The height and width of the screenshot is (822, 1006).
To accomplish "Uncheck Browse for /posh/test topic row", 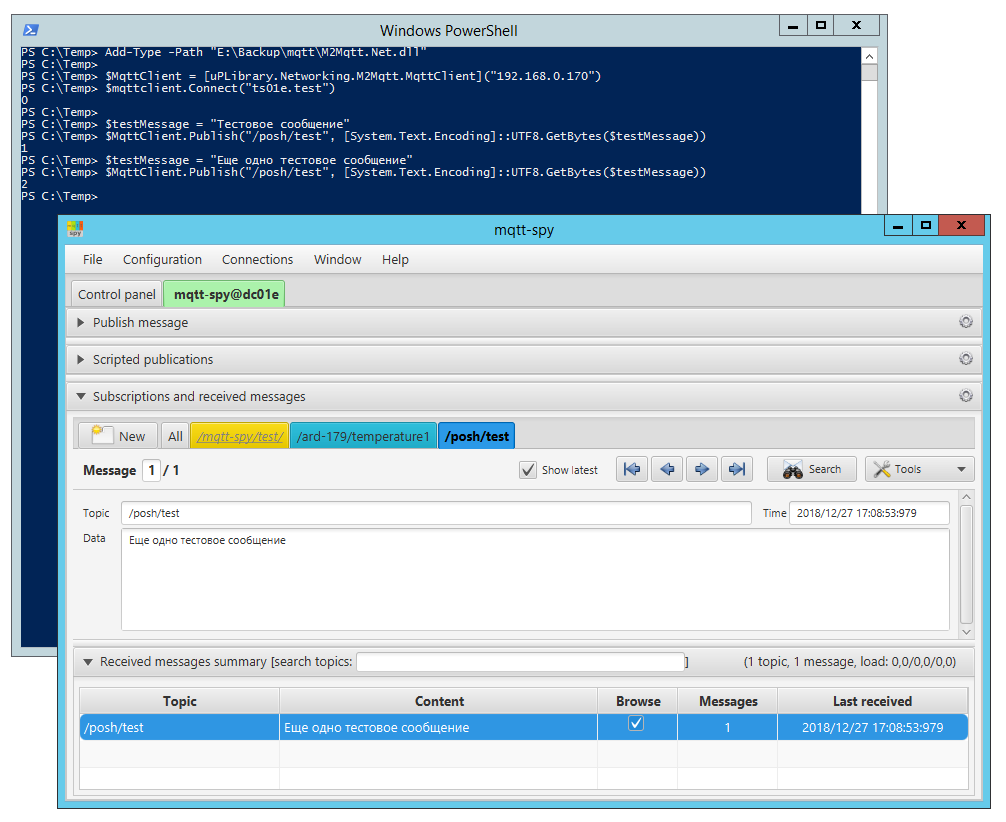I will pos(636,725).
